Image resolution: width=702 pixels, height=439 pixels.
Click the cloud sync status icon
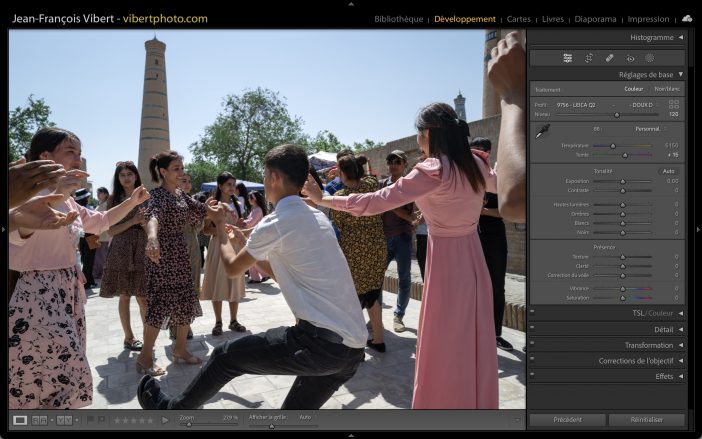[x=687, y=18]
